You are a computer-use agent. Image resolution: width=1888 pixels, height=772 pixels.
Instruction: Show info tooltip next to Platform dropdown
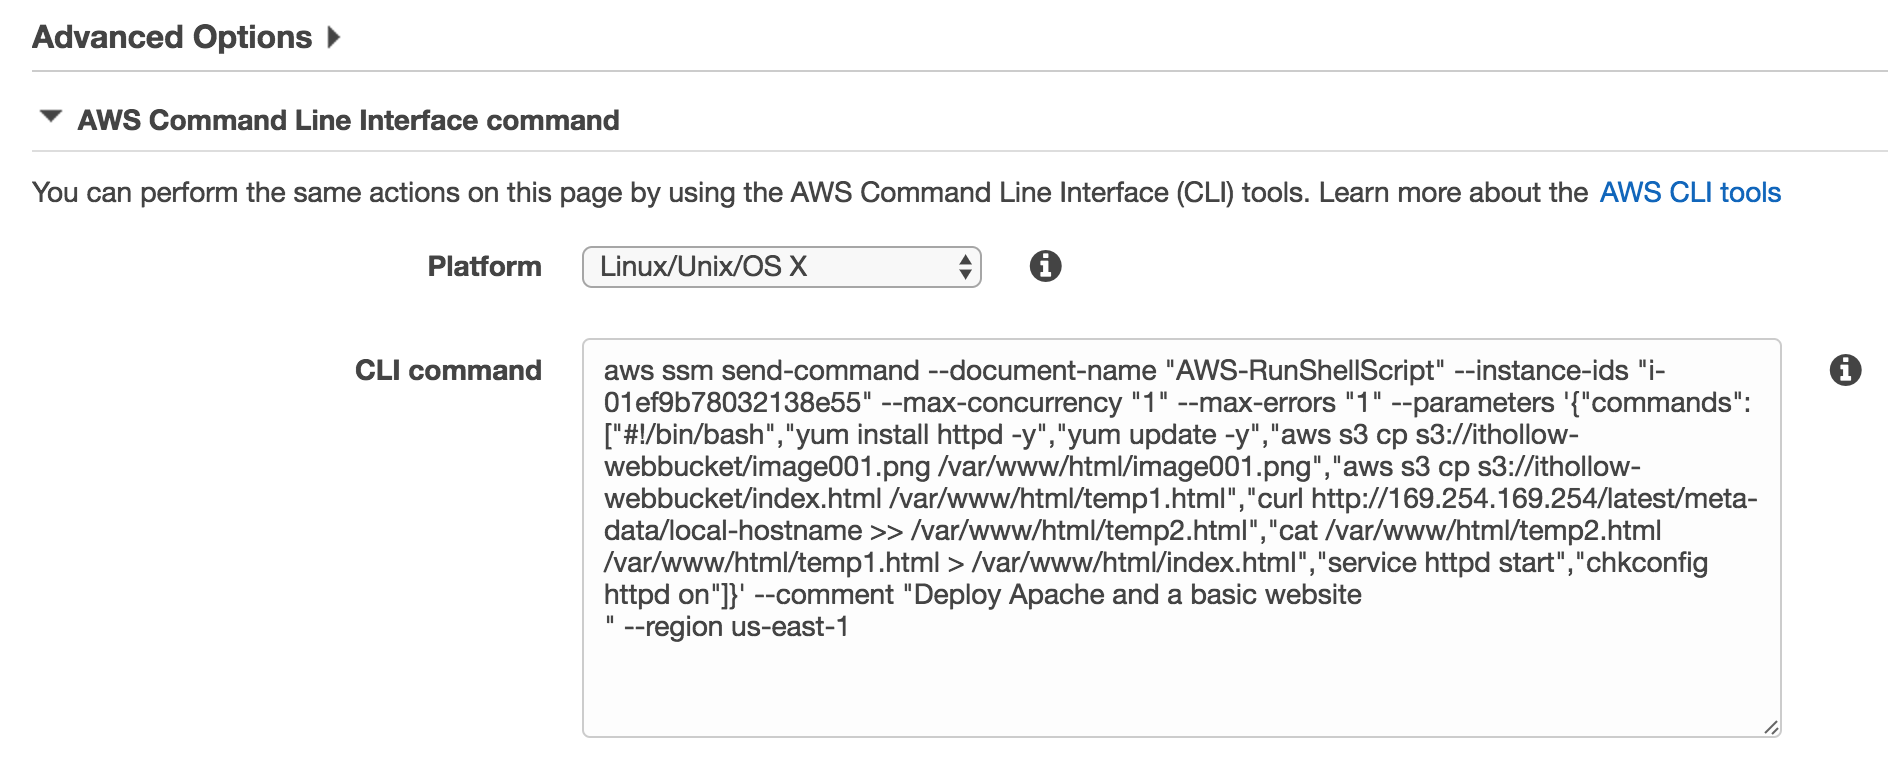(x=1045, y=266)
